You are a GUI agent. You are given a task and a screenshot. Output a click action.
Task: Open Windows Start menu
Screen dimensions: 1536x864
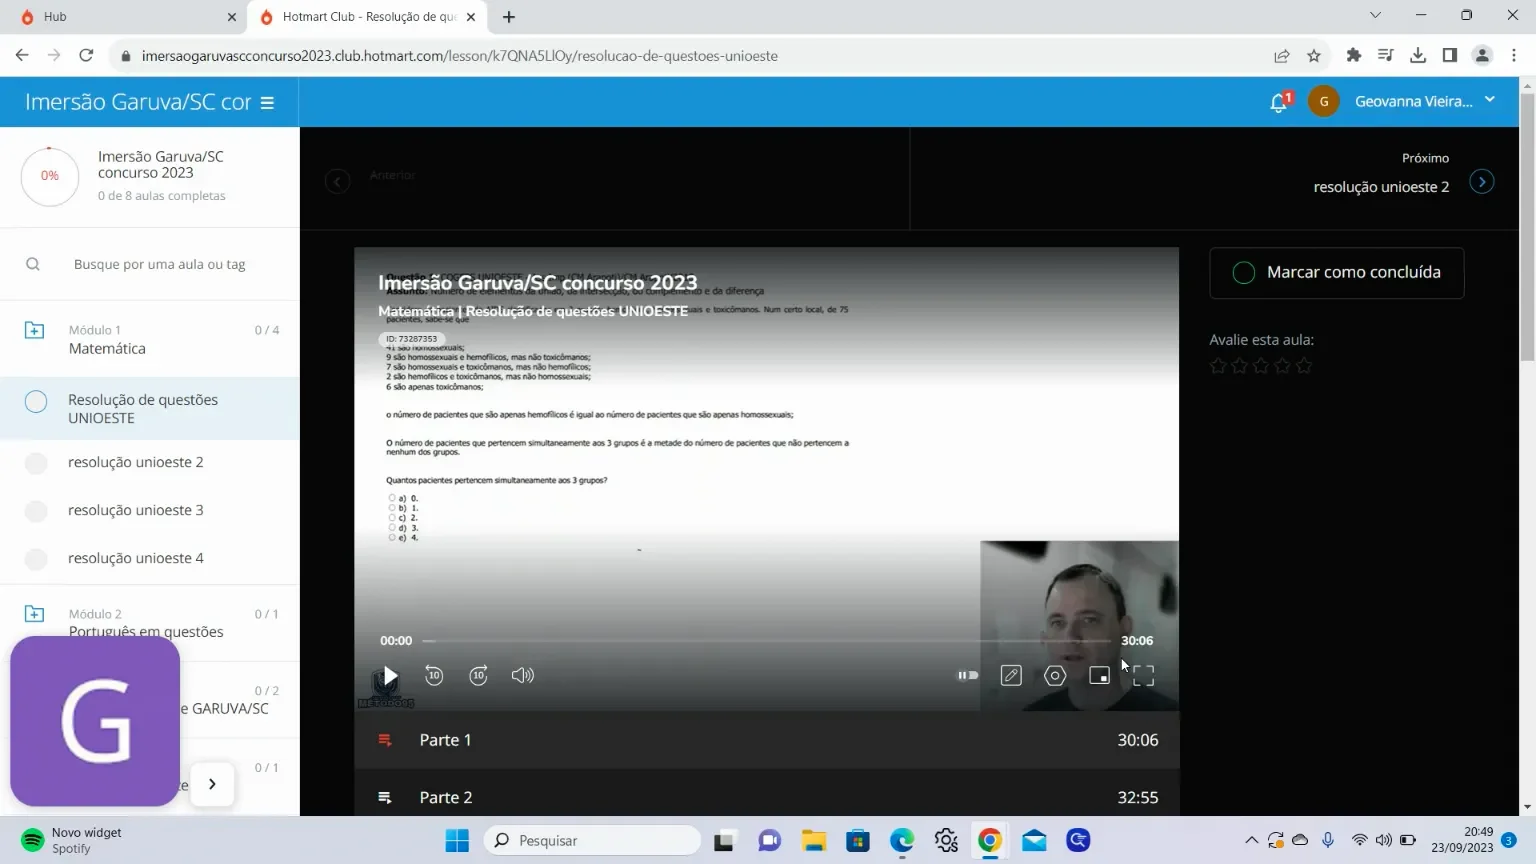click(457, 841)
